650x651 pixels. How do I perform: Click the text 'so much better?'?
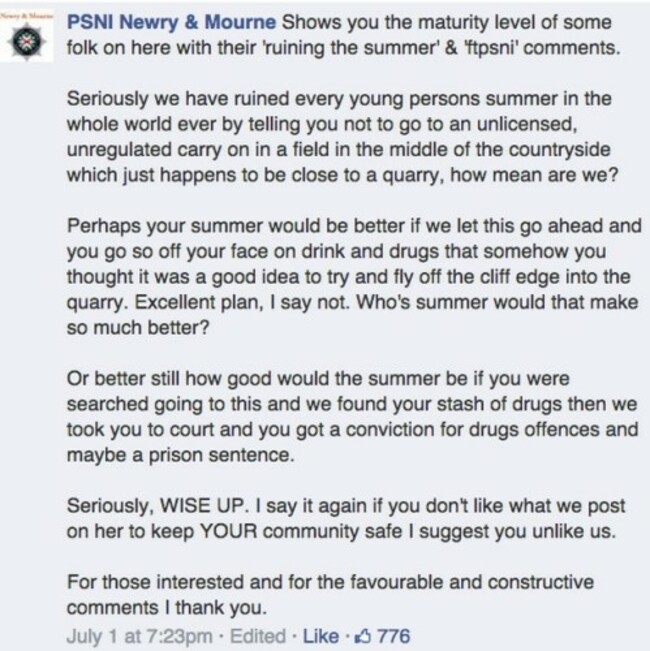[x=138, y=328]
